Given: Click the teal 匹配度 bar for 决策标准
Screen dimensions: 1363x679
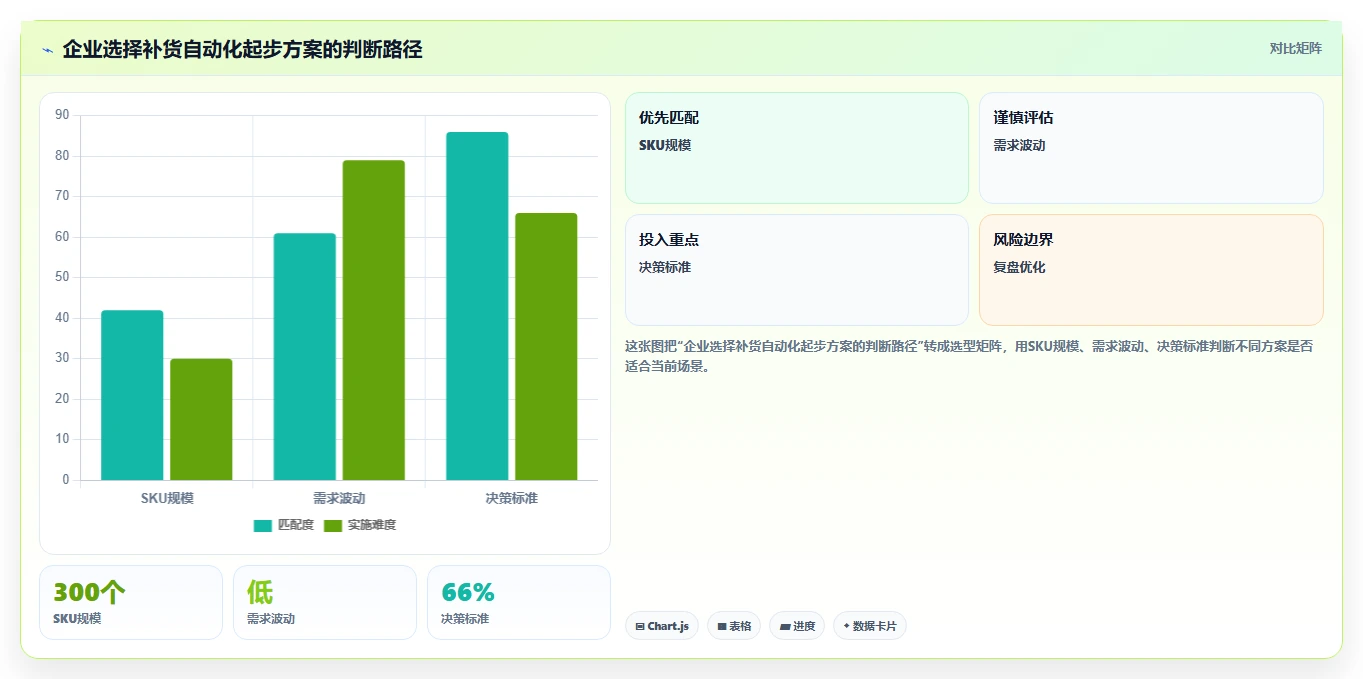Looking at the screenshot, I should 477,306.
